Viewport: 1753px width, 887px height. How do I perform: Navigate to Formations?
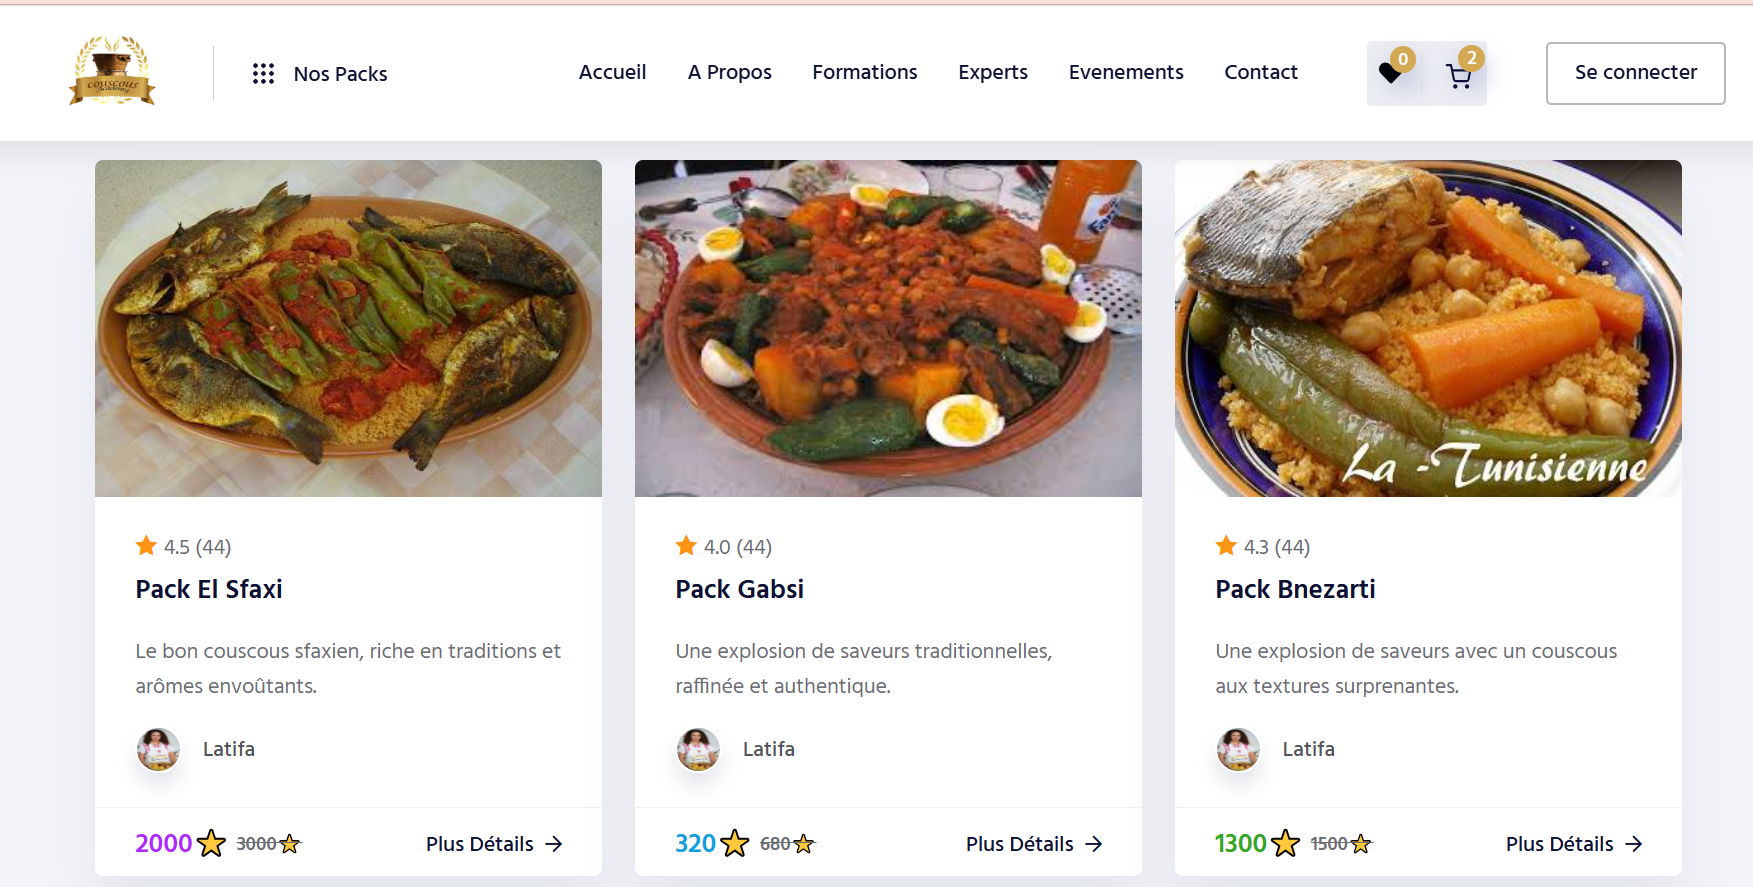[864, 72]
